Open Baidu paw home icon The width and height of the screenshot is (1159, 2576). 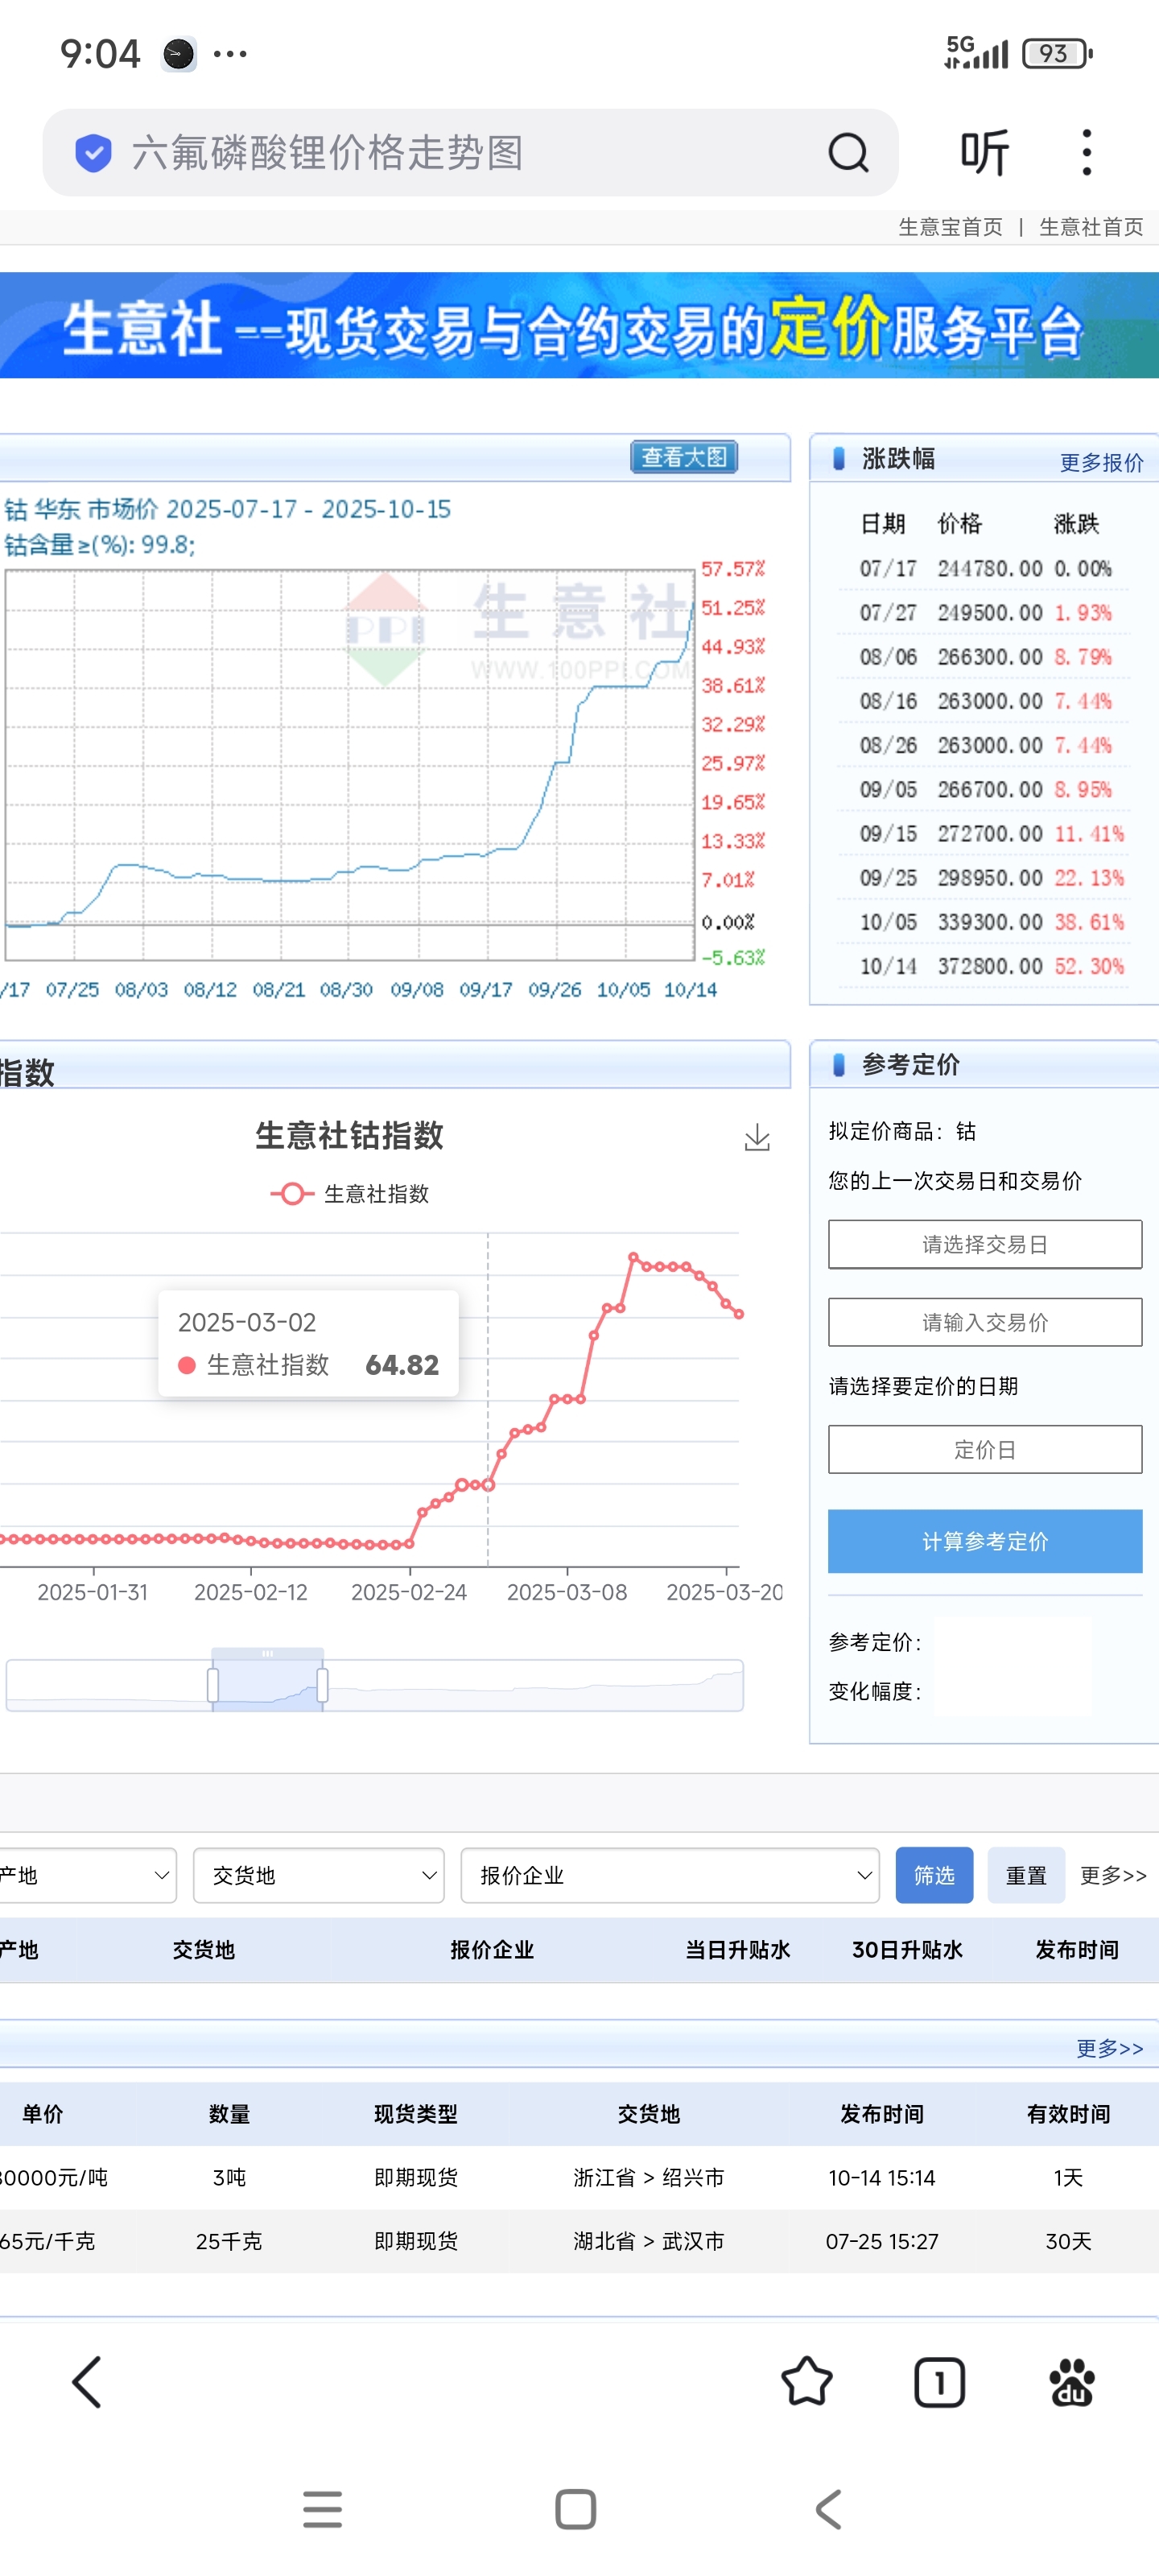point(1072,2382)
